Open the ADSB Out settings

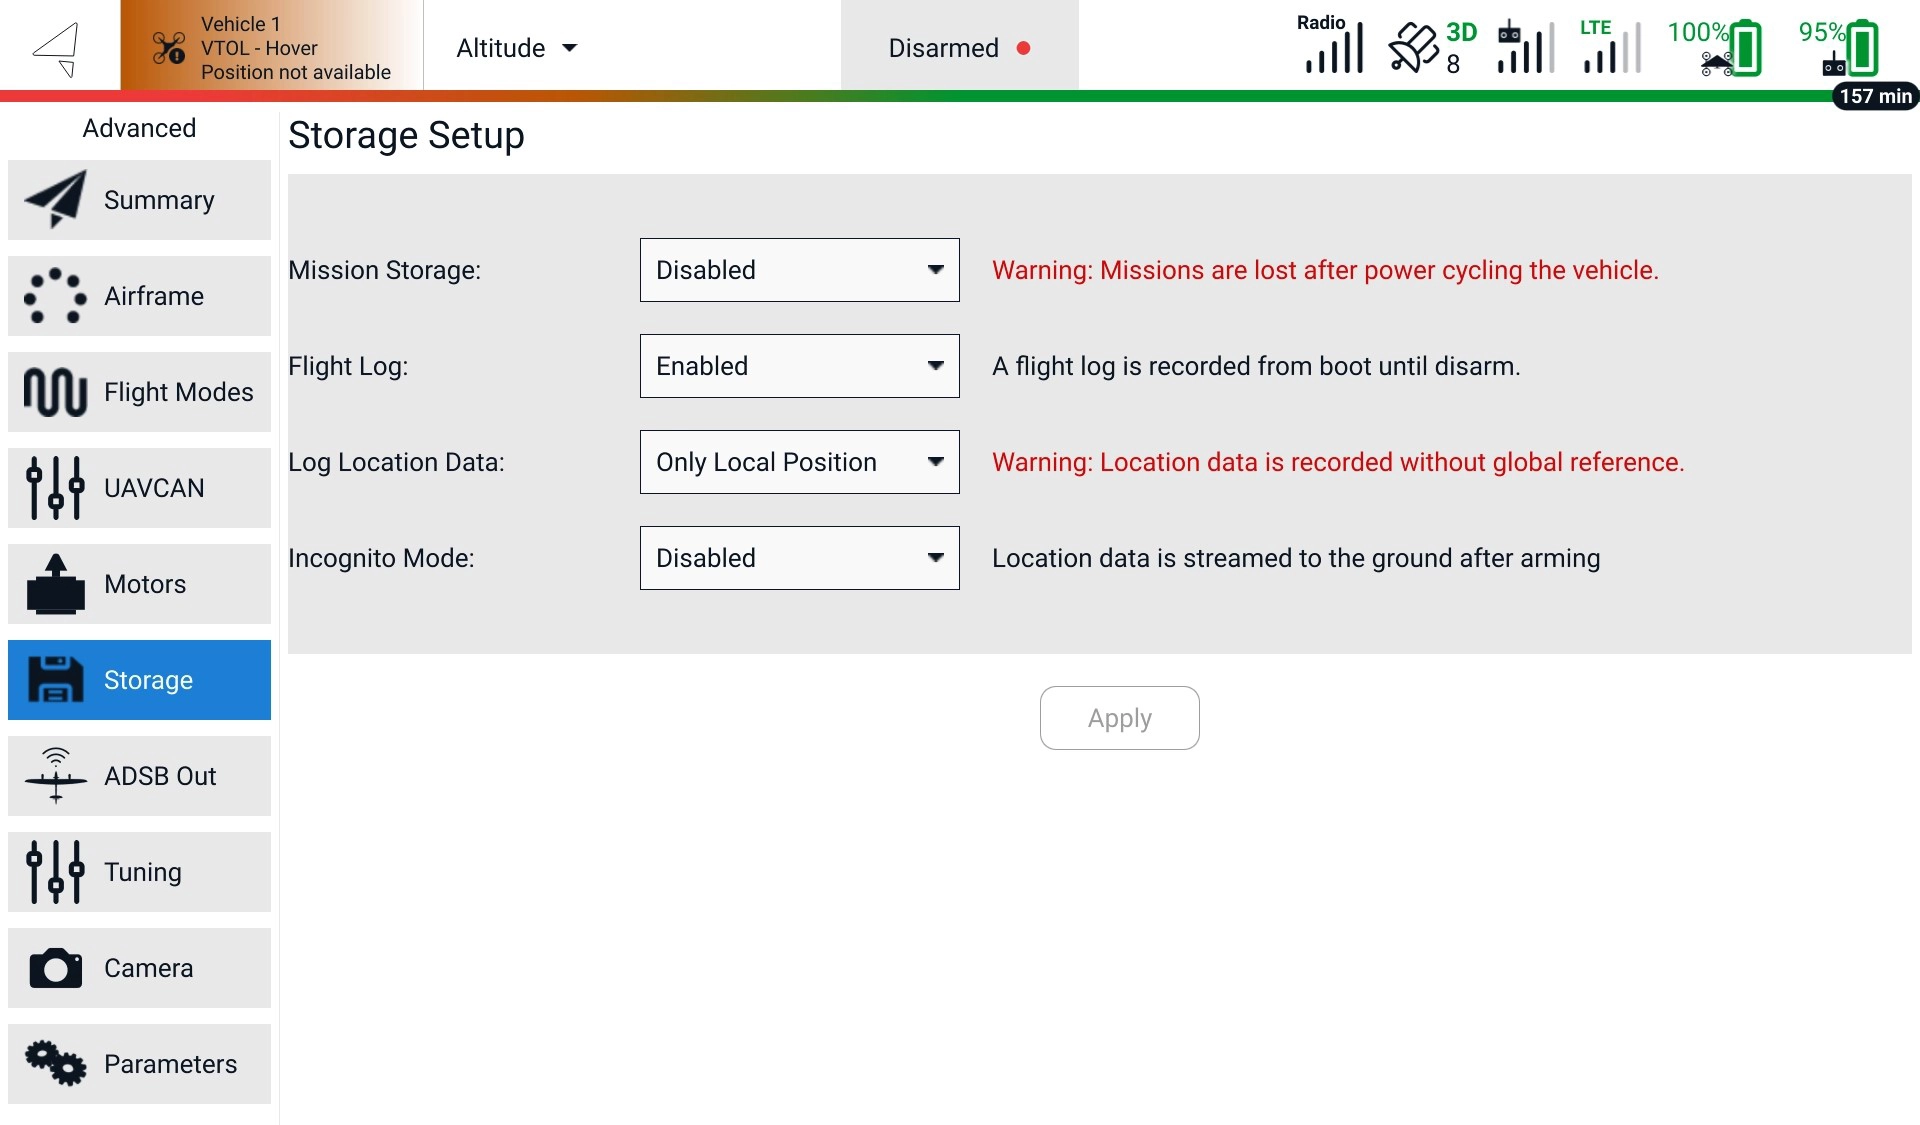click(x=139, y=776)
